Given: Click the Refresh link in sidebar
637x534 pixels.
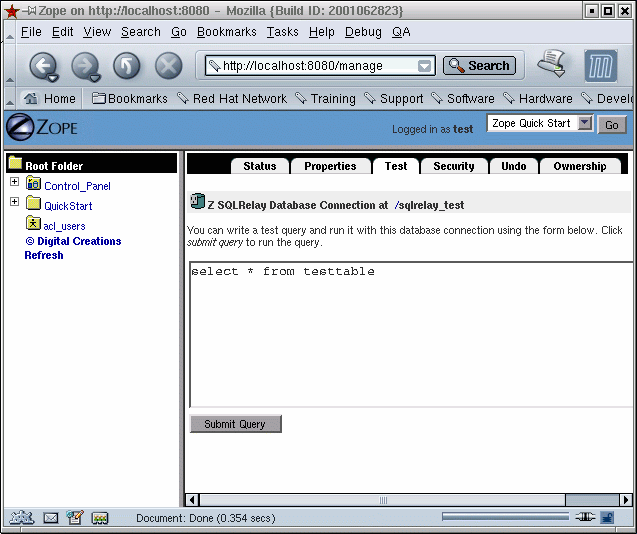Looking at the screenshot, I should (x=44, y=255).
